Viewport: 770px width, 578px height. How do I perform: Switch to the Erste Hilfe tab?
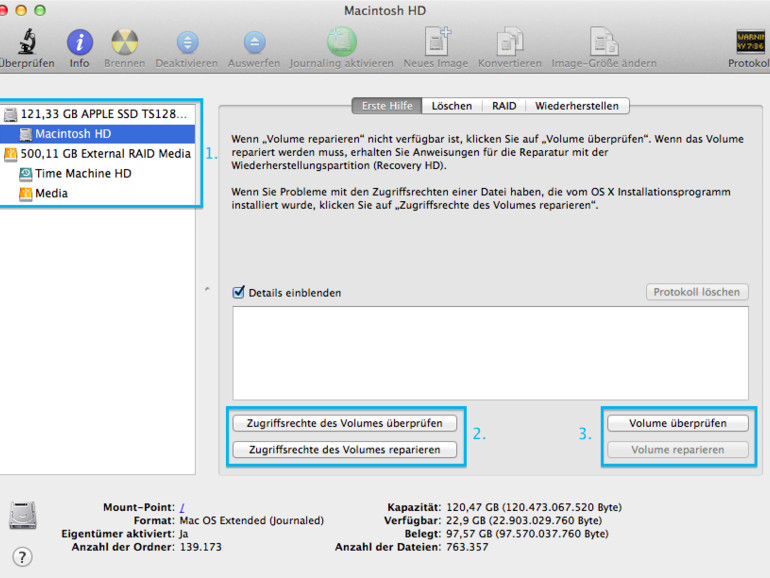pyautogui.click(x=387, y=106)
